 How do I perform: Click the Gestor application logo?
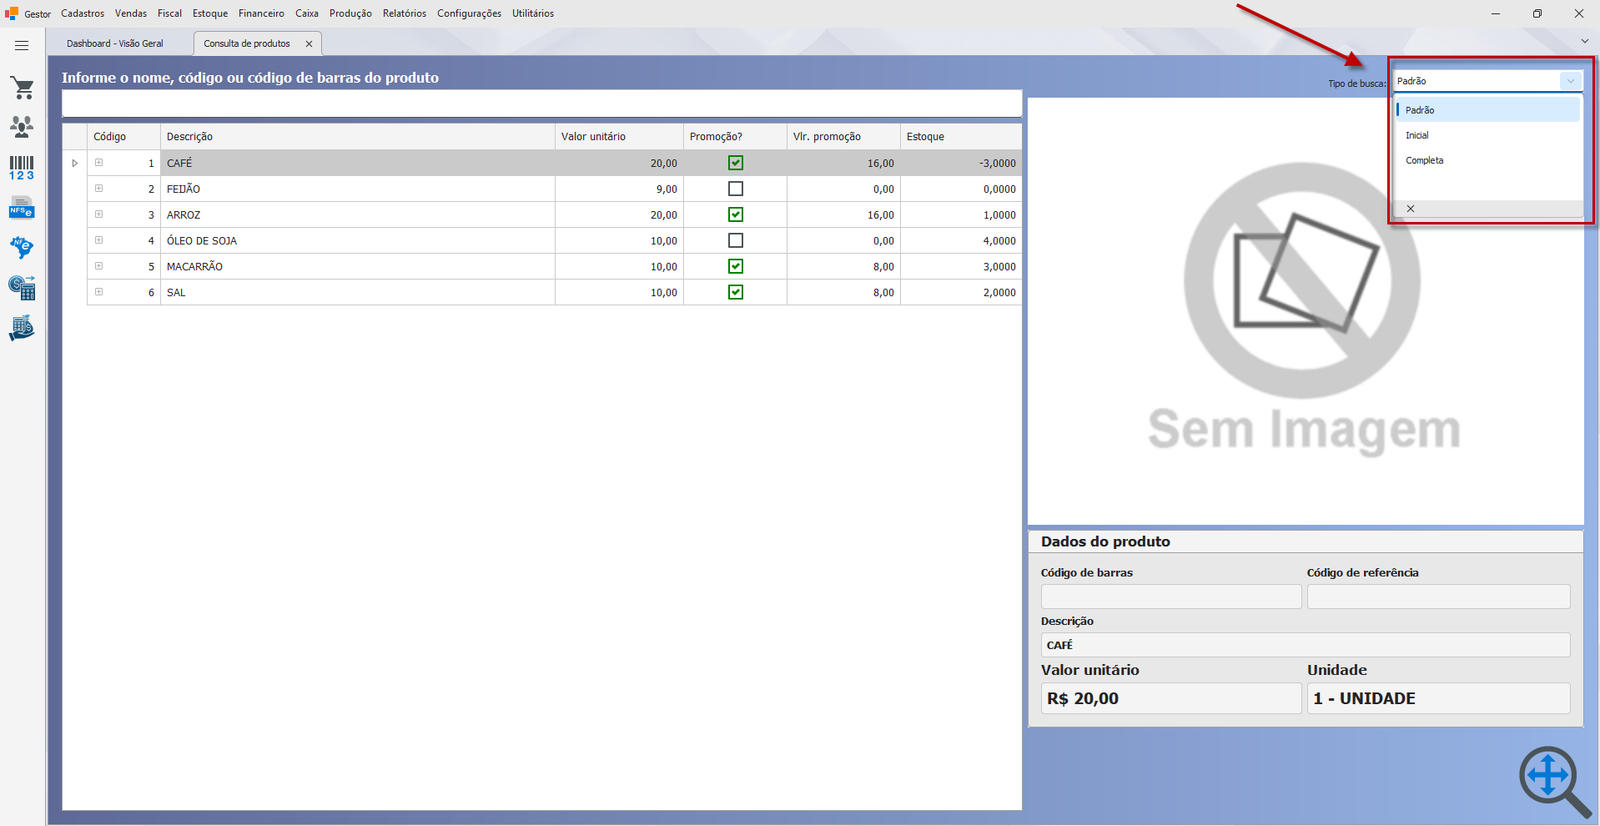click(12, 13)
